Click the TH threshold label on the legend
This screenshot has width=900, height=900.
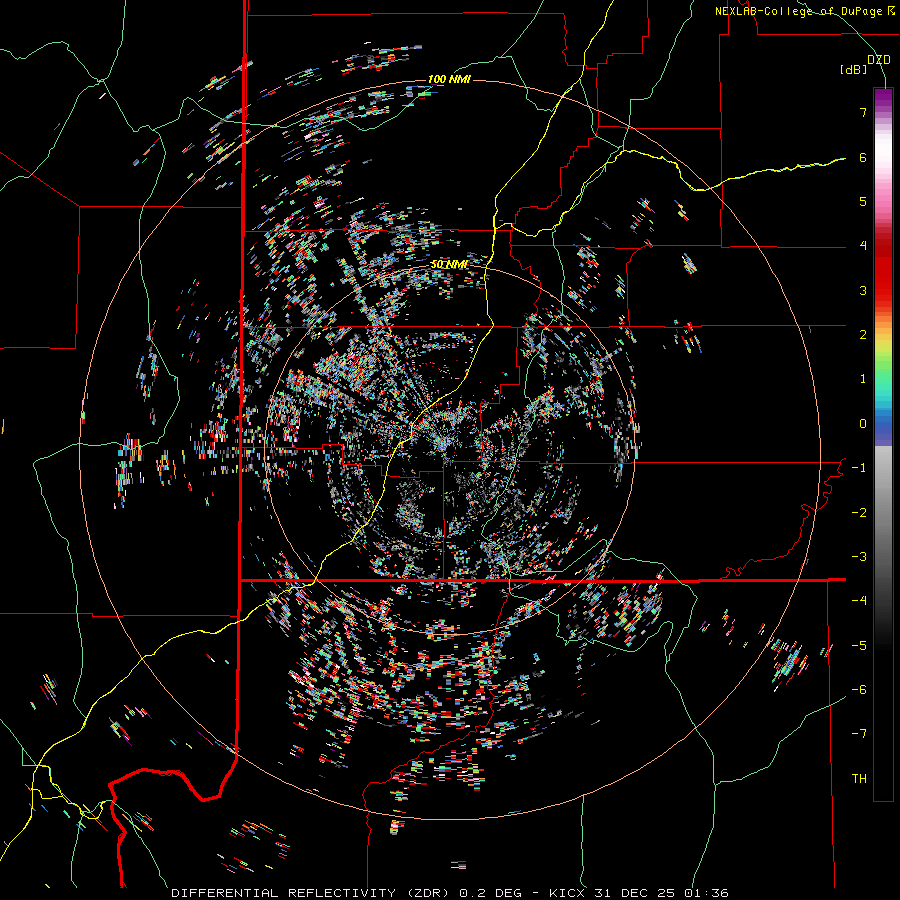coord(859,779)
